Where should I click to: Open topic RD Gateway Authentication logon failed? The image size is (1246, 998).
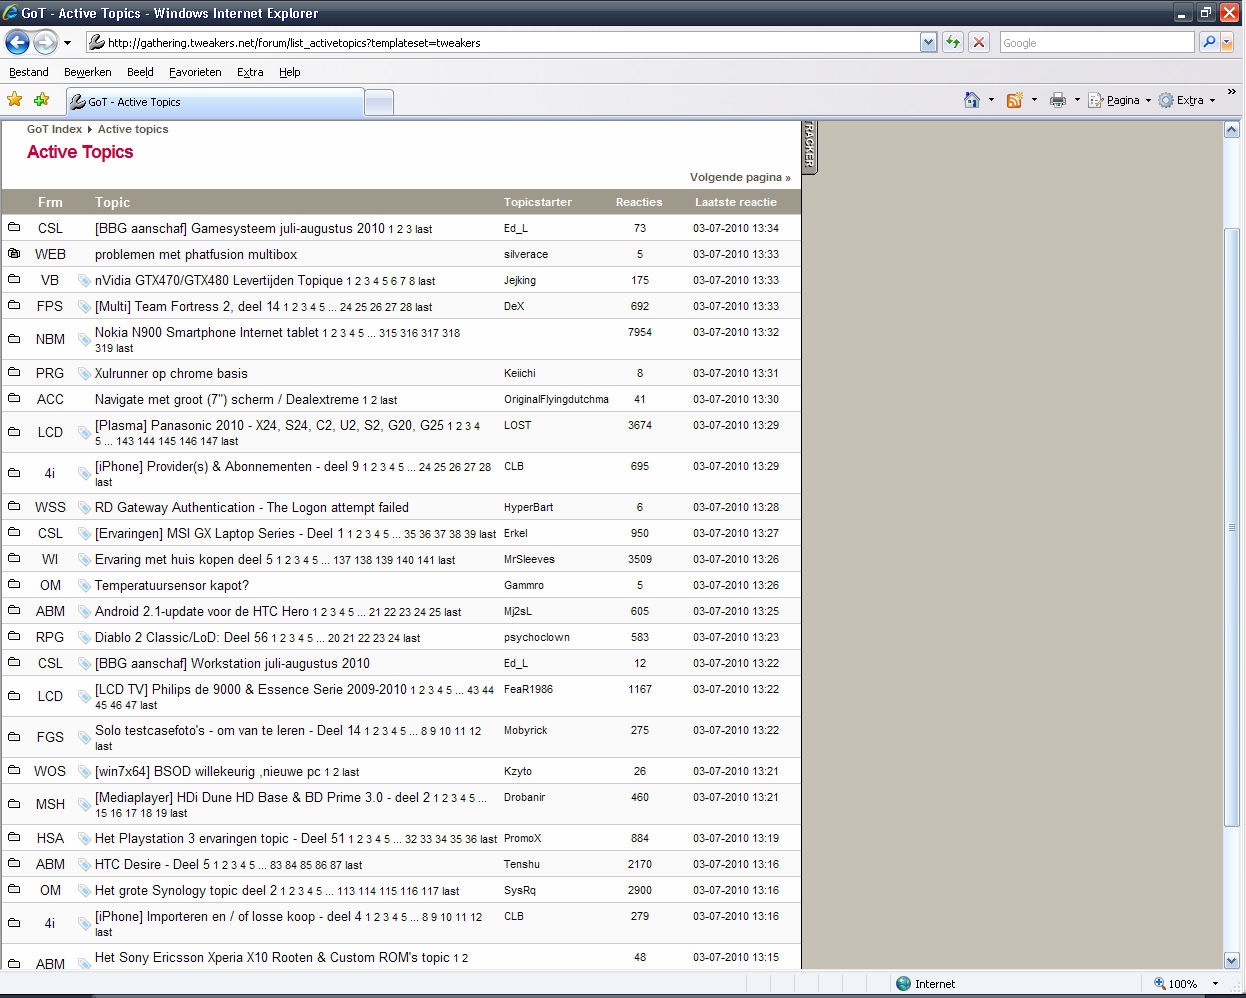252,507
